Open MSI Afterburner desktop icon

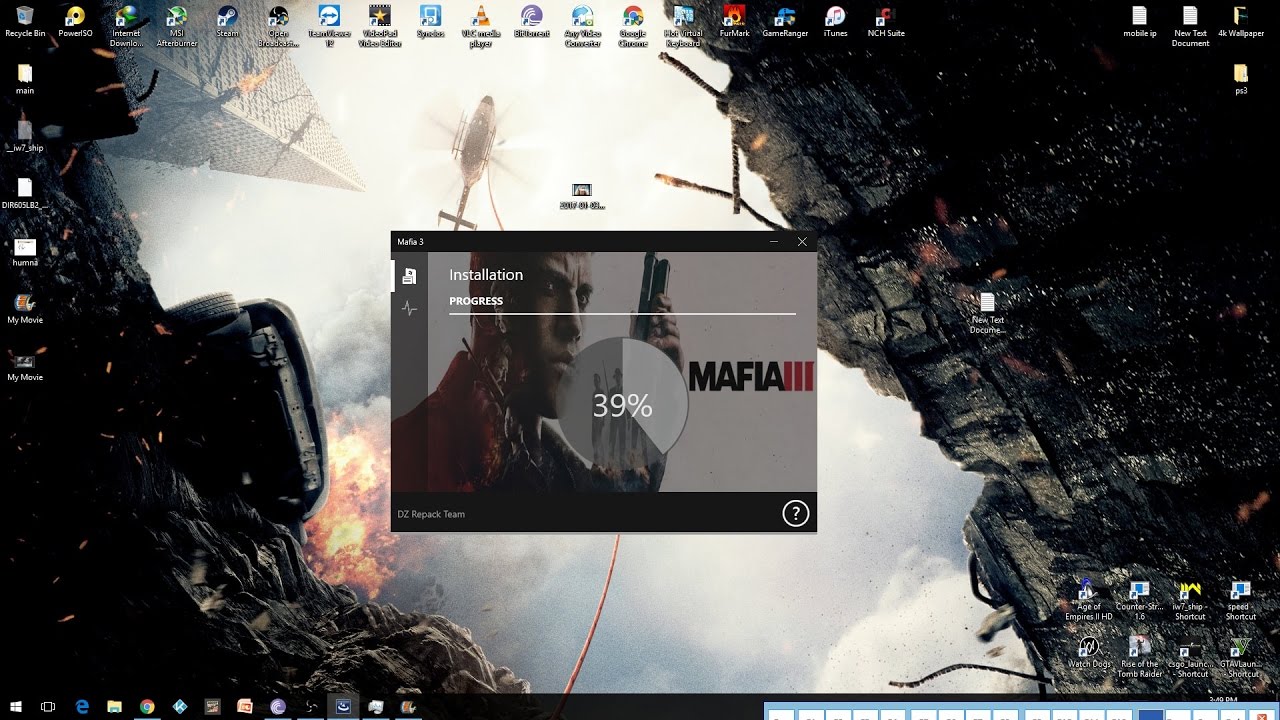(x=177, y=26)
